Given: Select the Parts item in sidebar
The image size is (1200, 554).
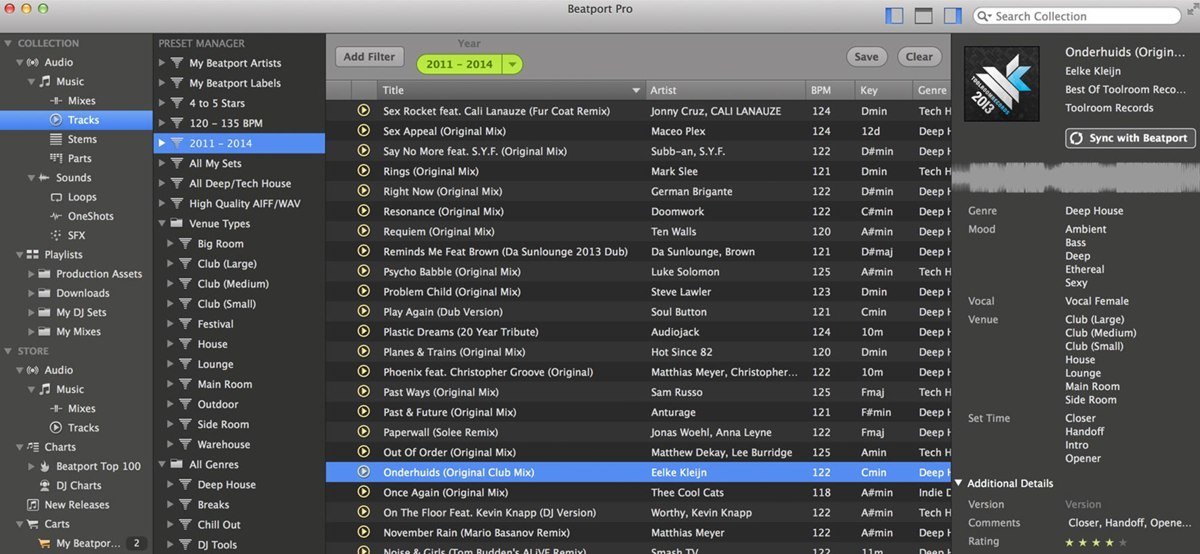Looking at the screenshot, I should pos(80,158).
